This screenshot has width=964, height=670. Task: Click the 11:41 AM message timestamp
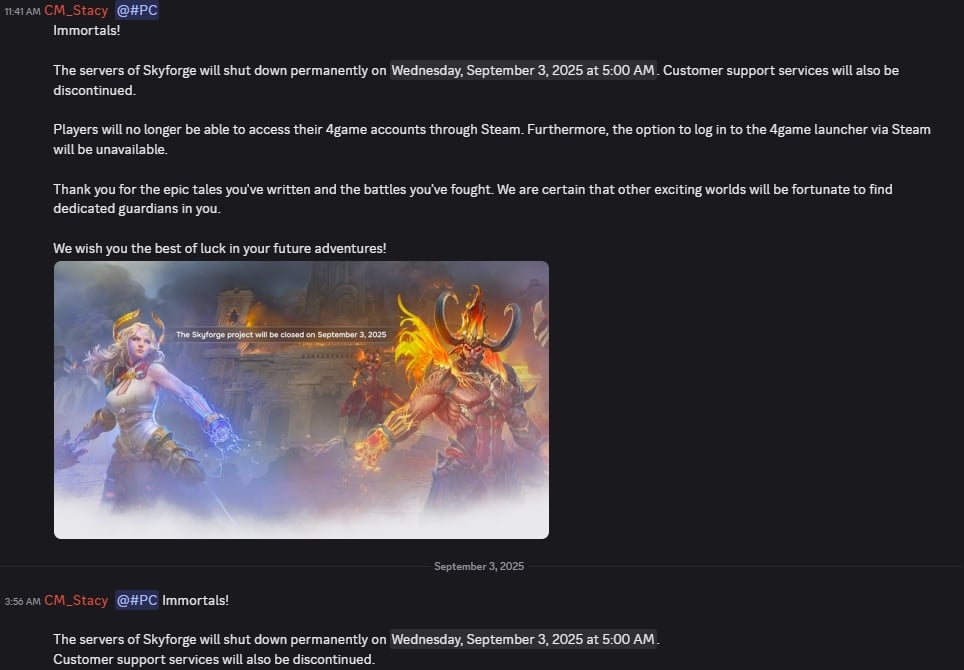[x=23, y=12]
